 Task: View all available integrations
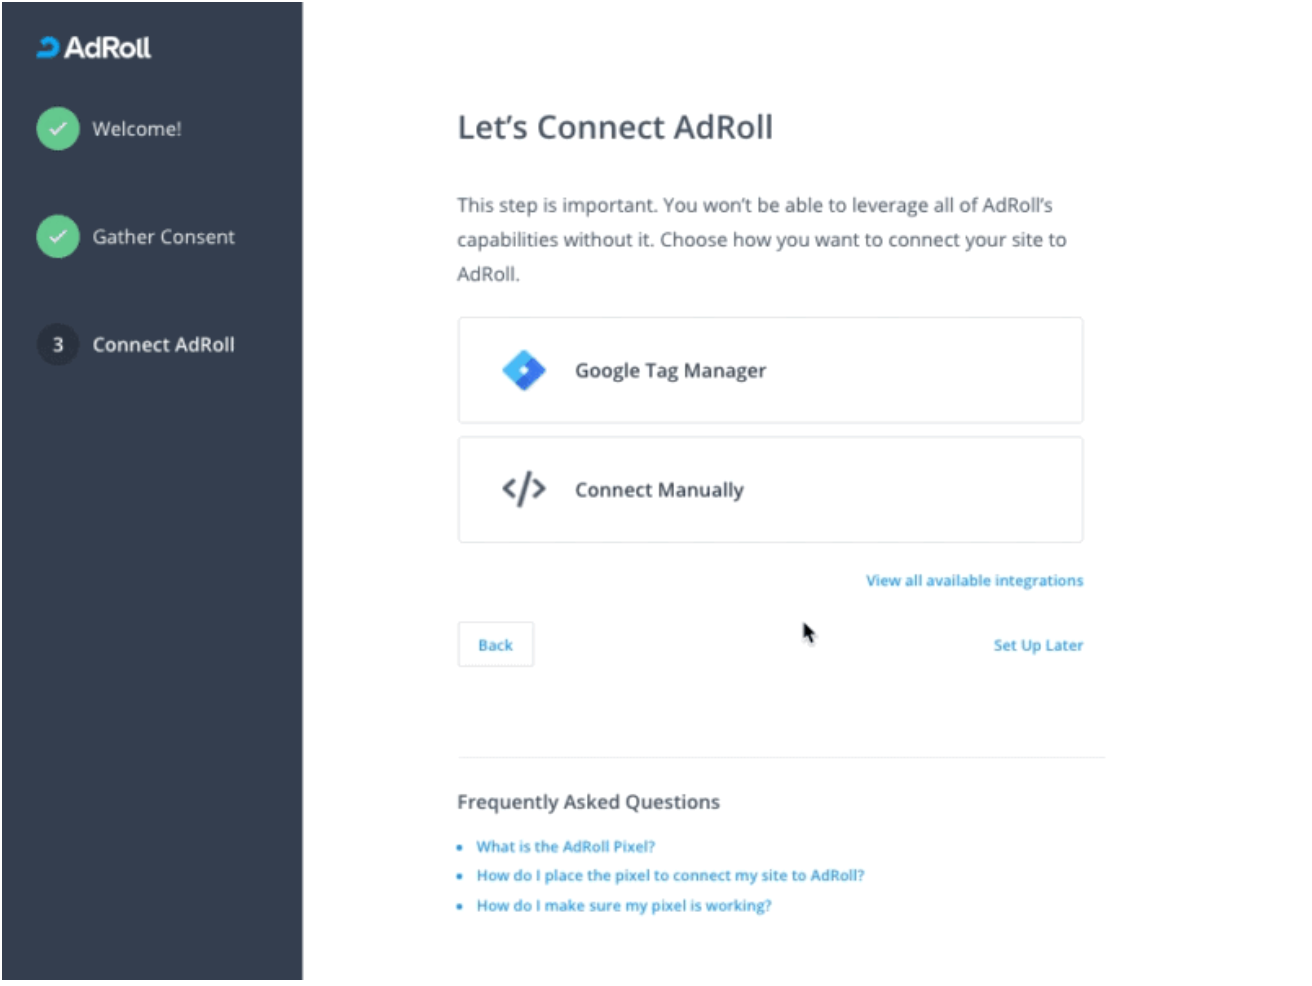pos(973,580)
